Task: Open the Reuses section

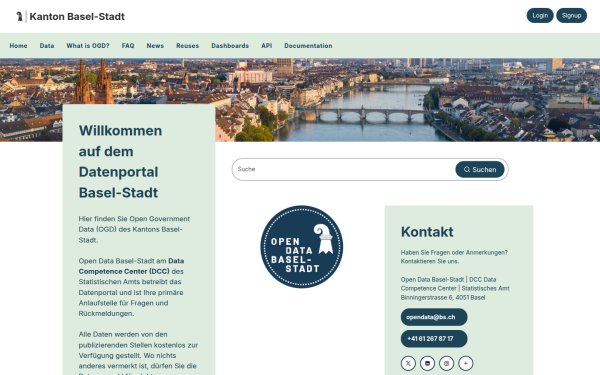Action: click(188, 46)
